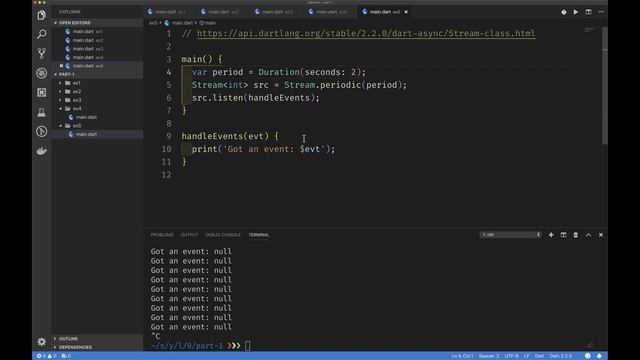The image size is (640, 360).
Task: Open the Debug view icon
Action: point(41,73)
